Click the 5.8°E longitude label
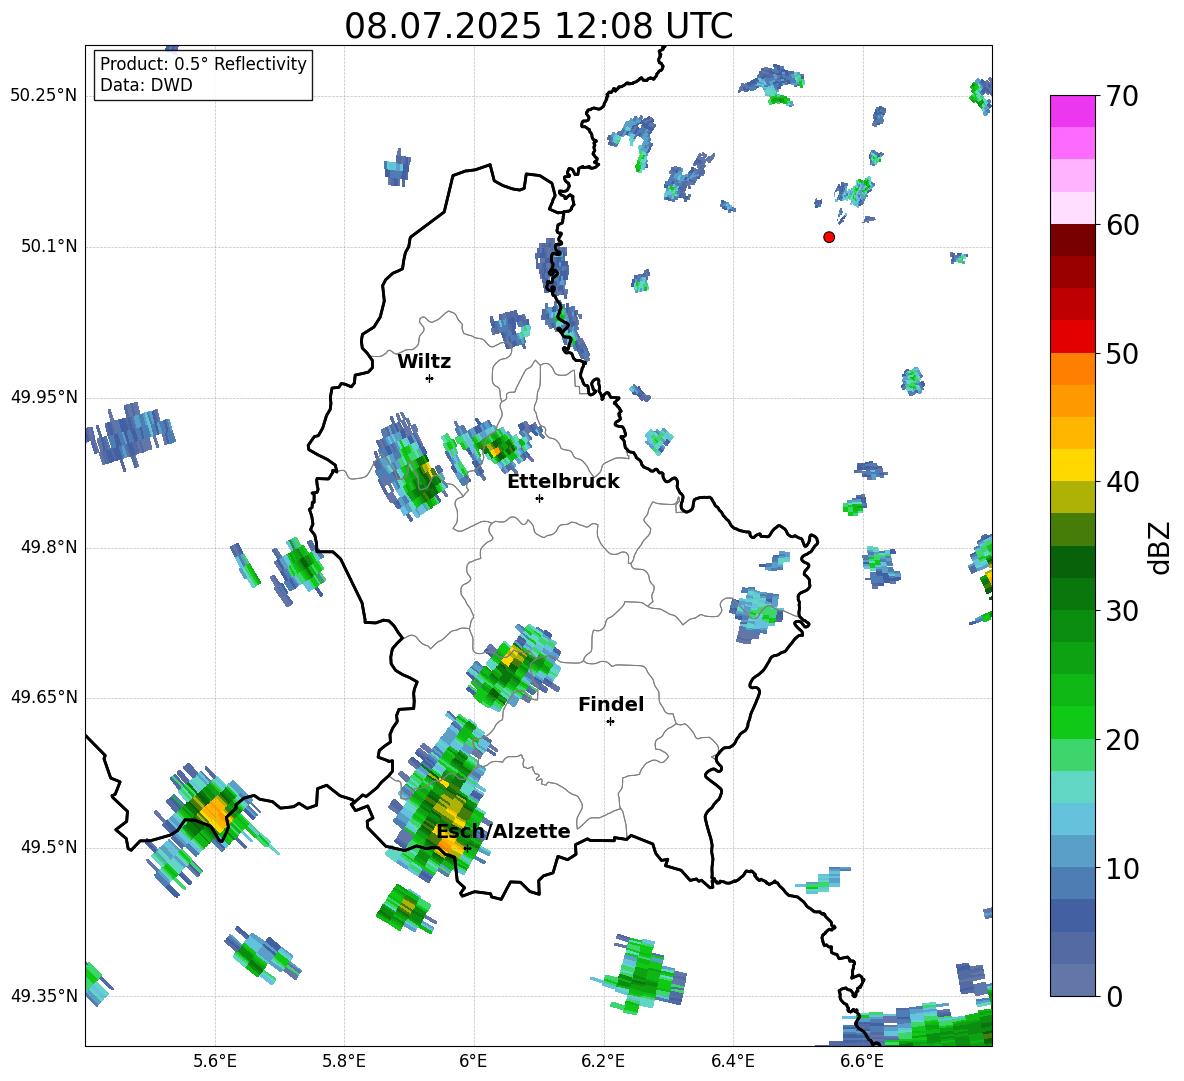The height and width of the screenshot is (1081, 1184). coord(344,1061)
